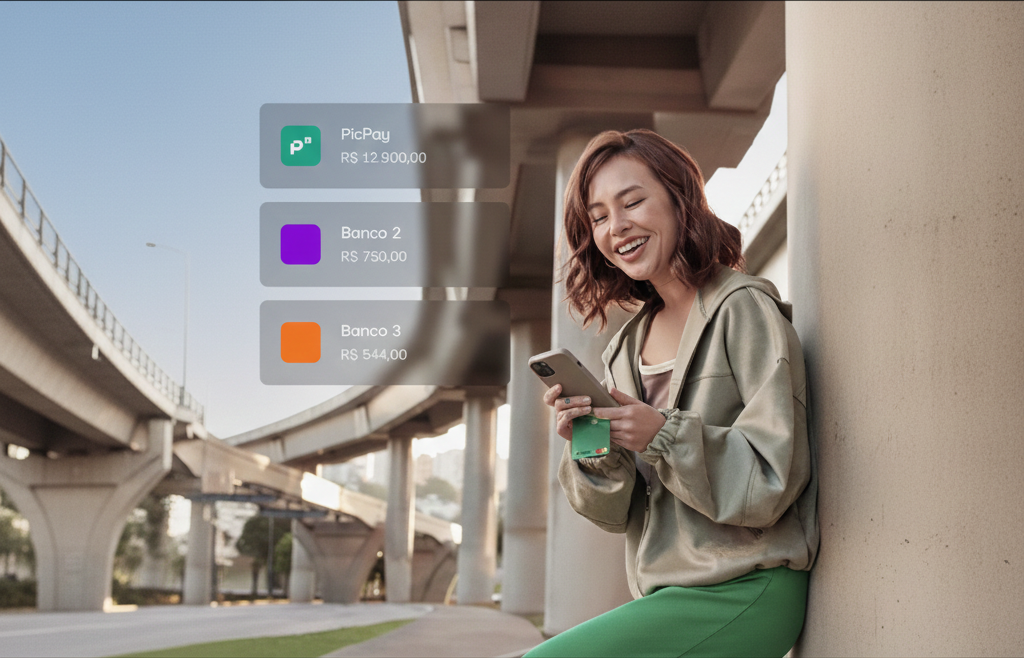Select the PicPay account name

(365, 134)
